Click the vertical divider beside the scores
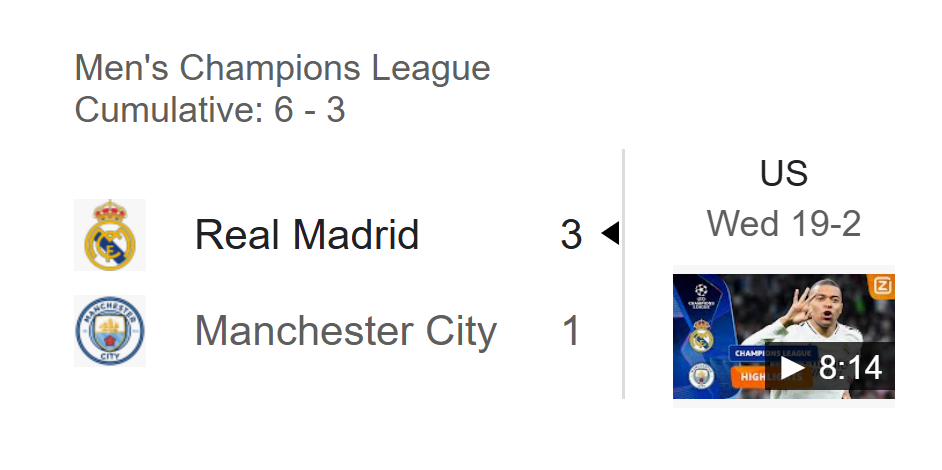This screenshot has width=942, height=470. coord(624,274)
